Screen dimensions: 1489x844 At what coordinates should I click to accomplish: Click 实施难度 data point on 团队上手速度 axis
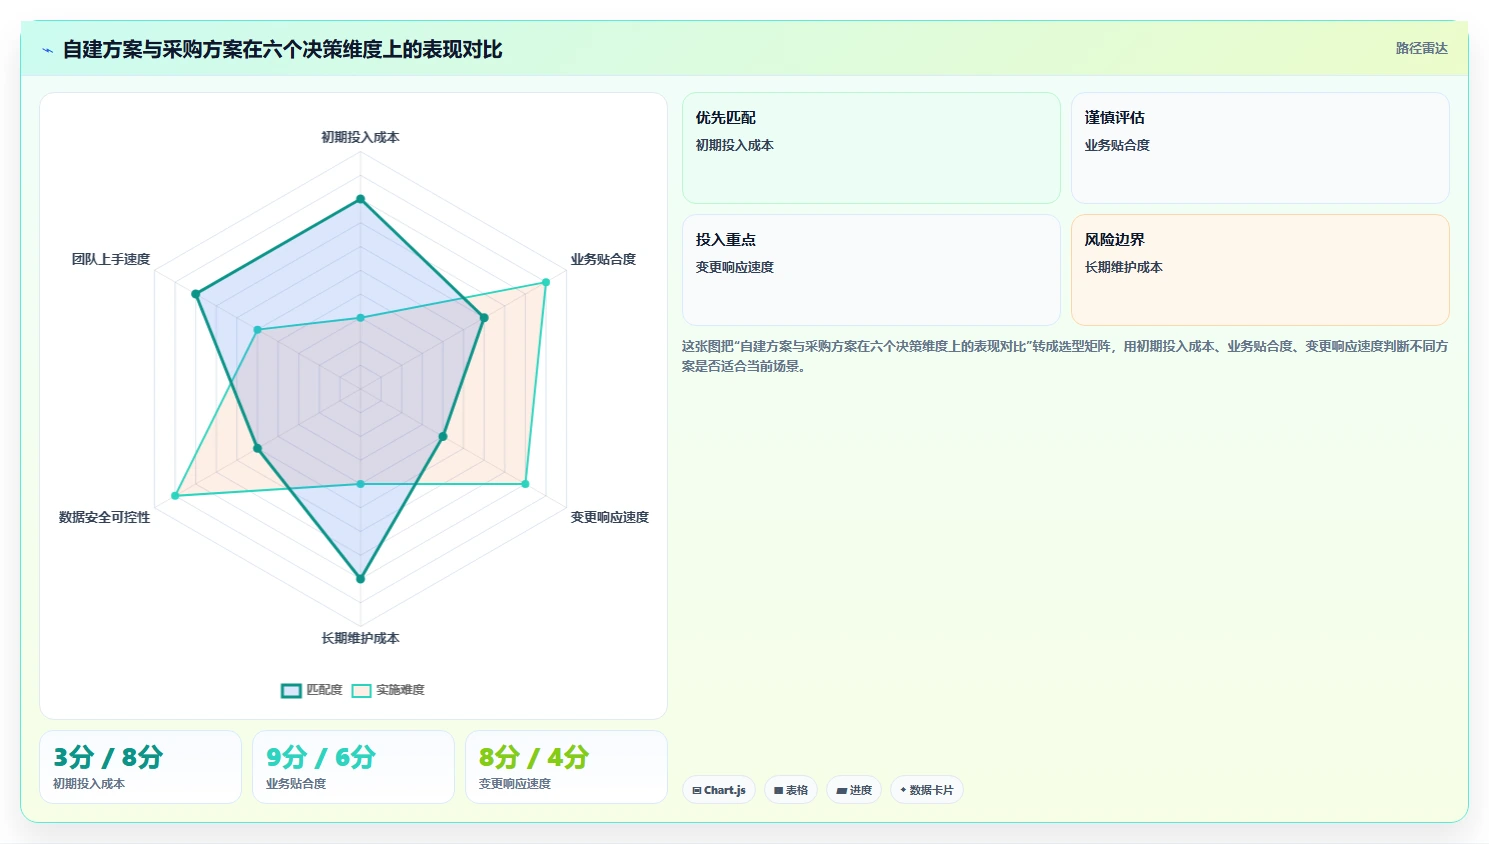coord(258,329)
